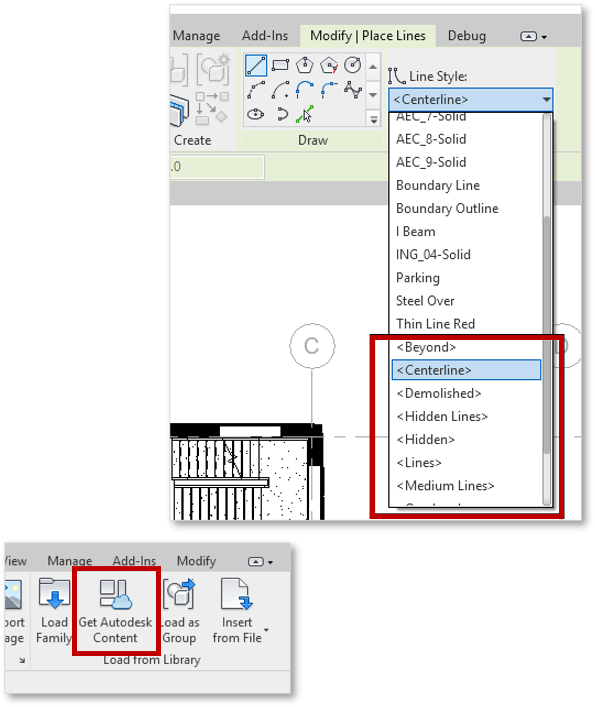Select the Rectangle draw tool
The image size is (595, 707).
click(x=280, y=65)
